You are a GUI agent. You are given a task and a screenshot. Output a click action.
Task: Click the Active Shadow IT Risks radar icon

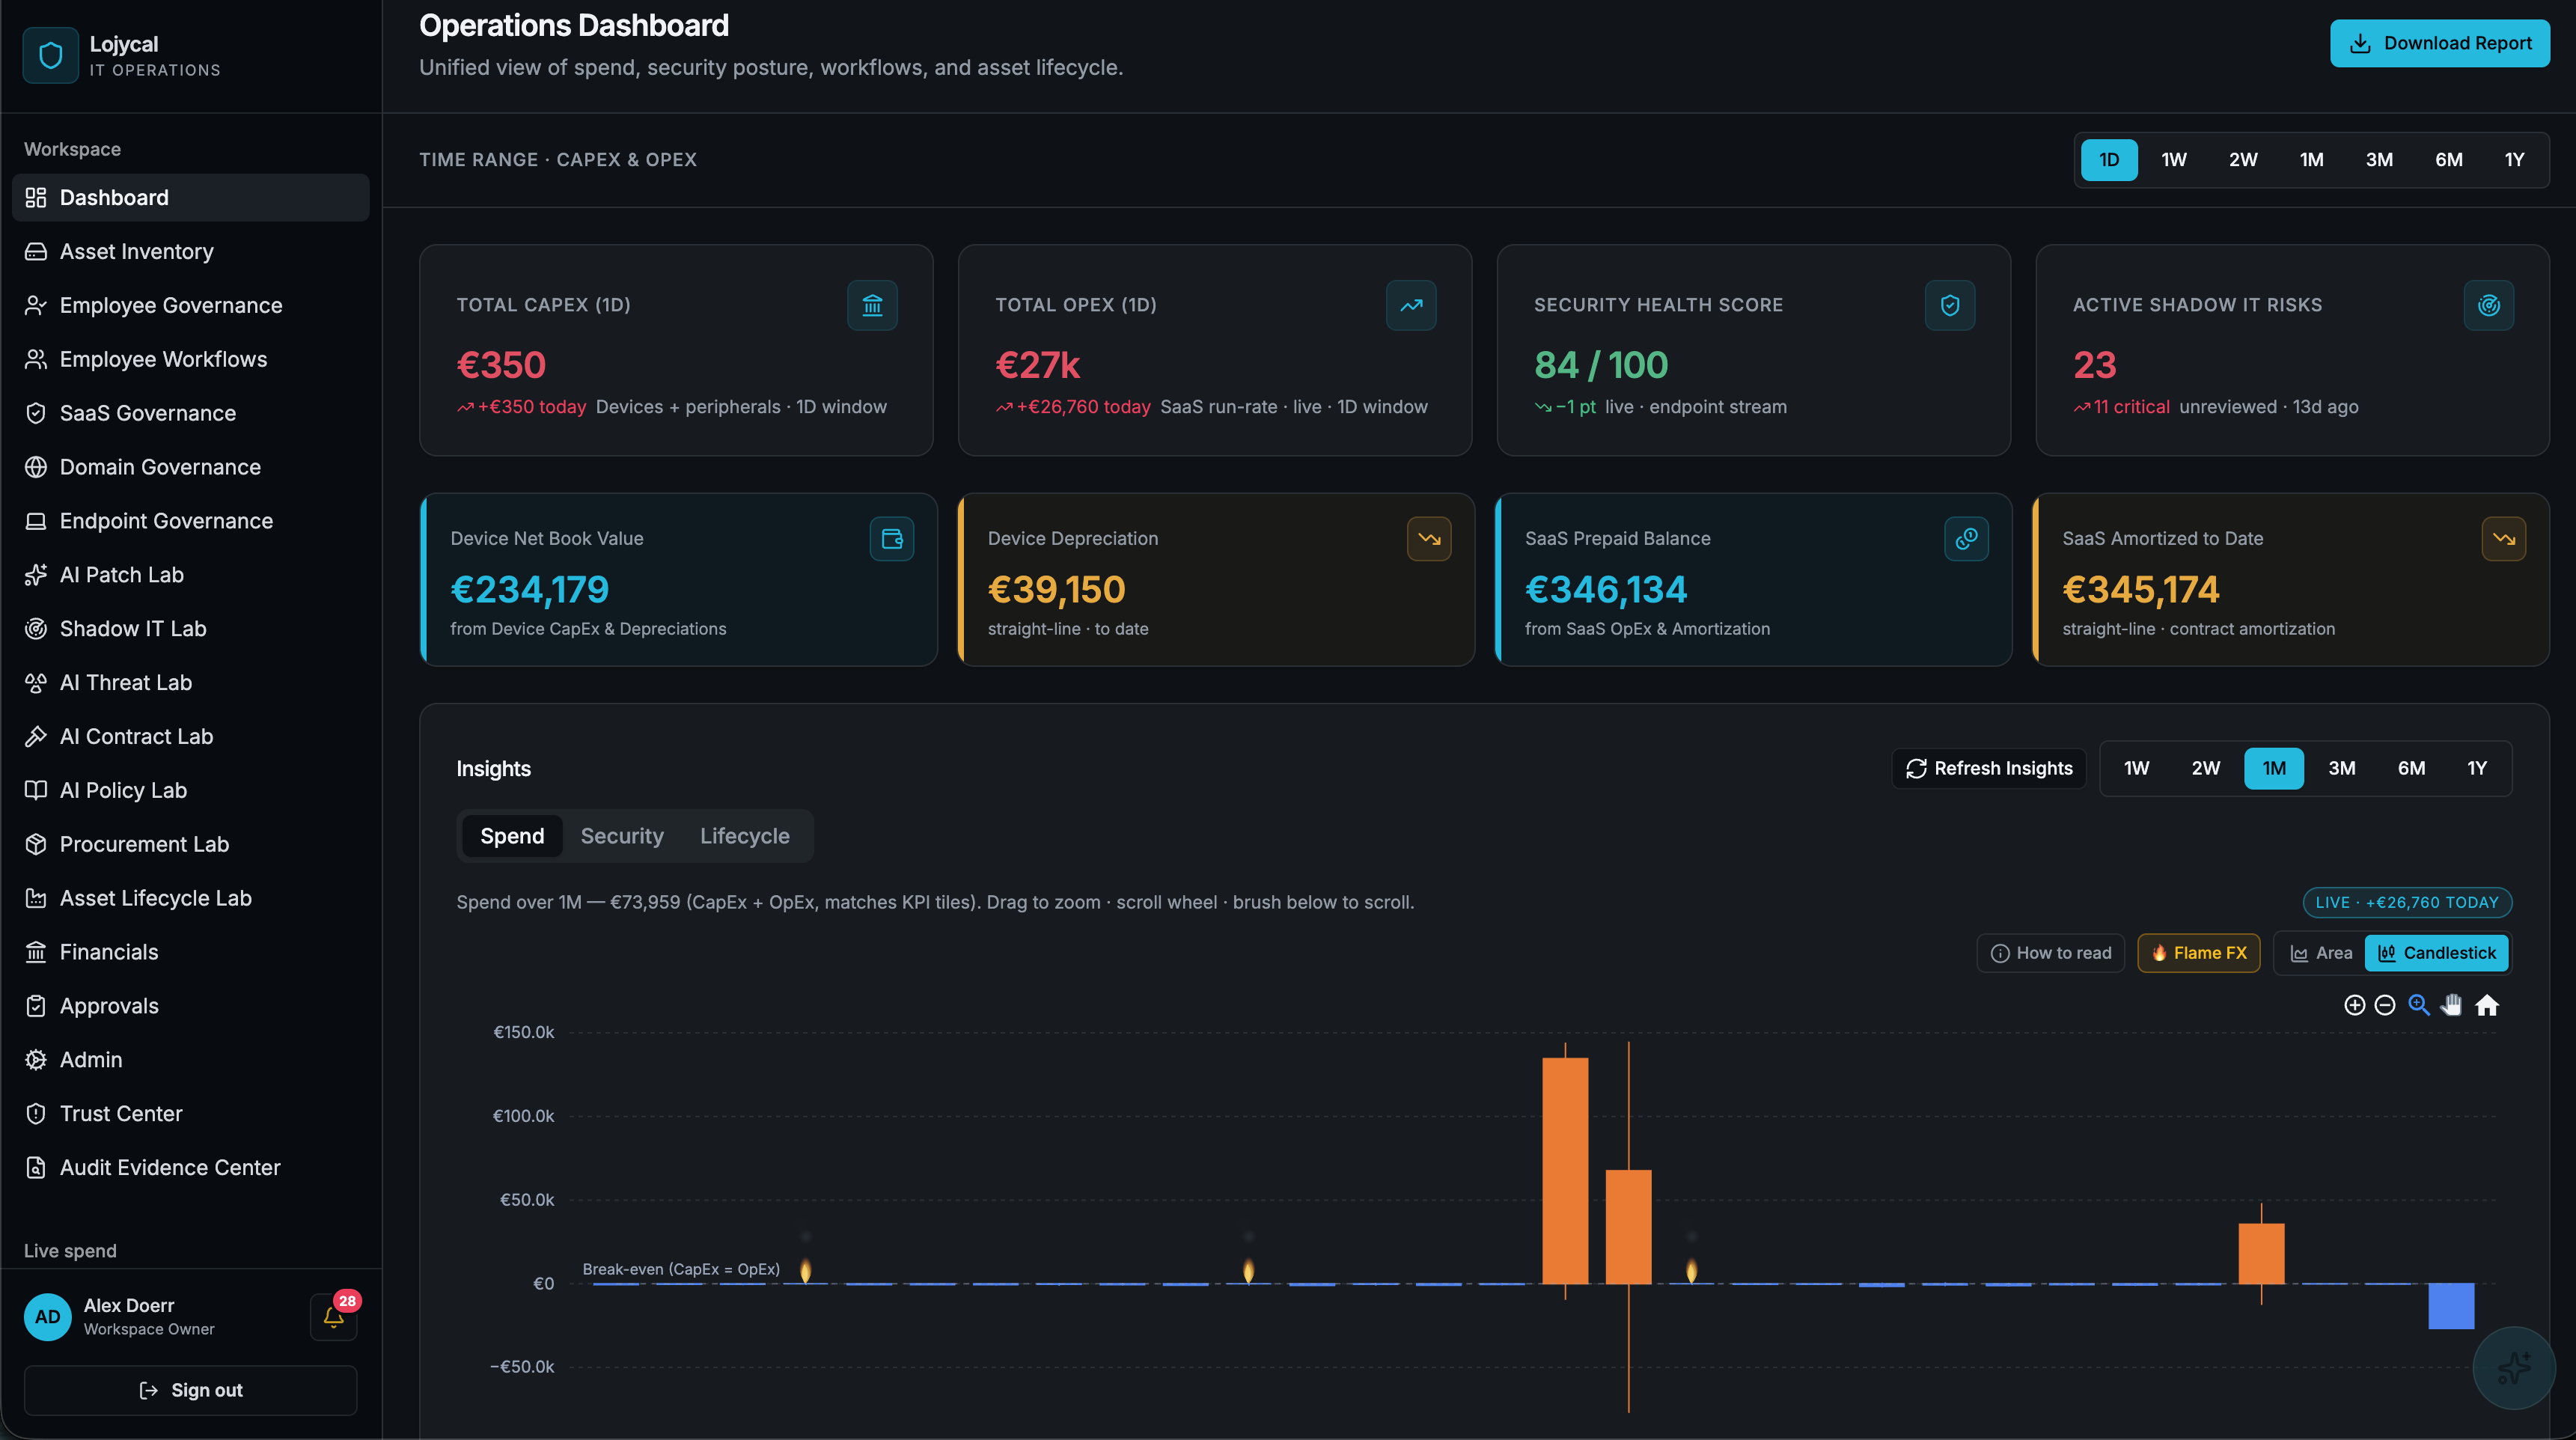tap(2489, 306)
